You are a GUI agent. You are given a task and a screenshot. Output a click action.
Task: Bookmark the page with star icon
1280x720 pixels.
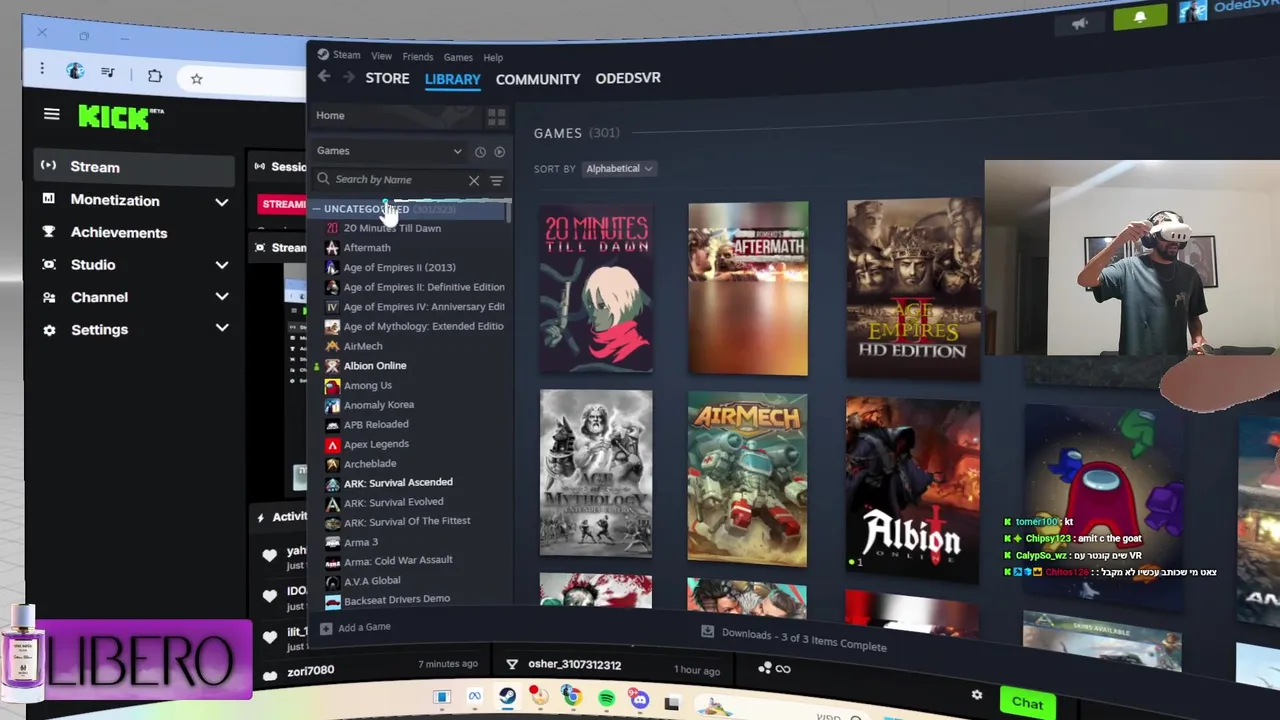point(196,79)
